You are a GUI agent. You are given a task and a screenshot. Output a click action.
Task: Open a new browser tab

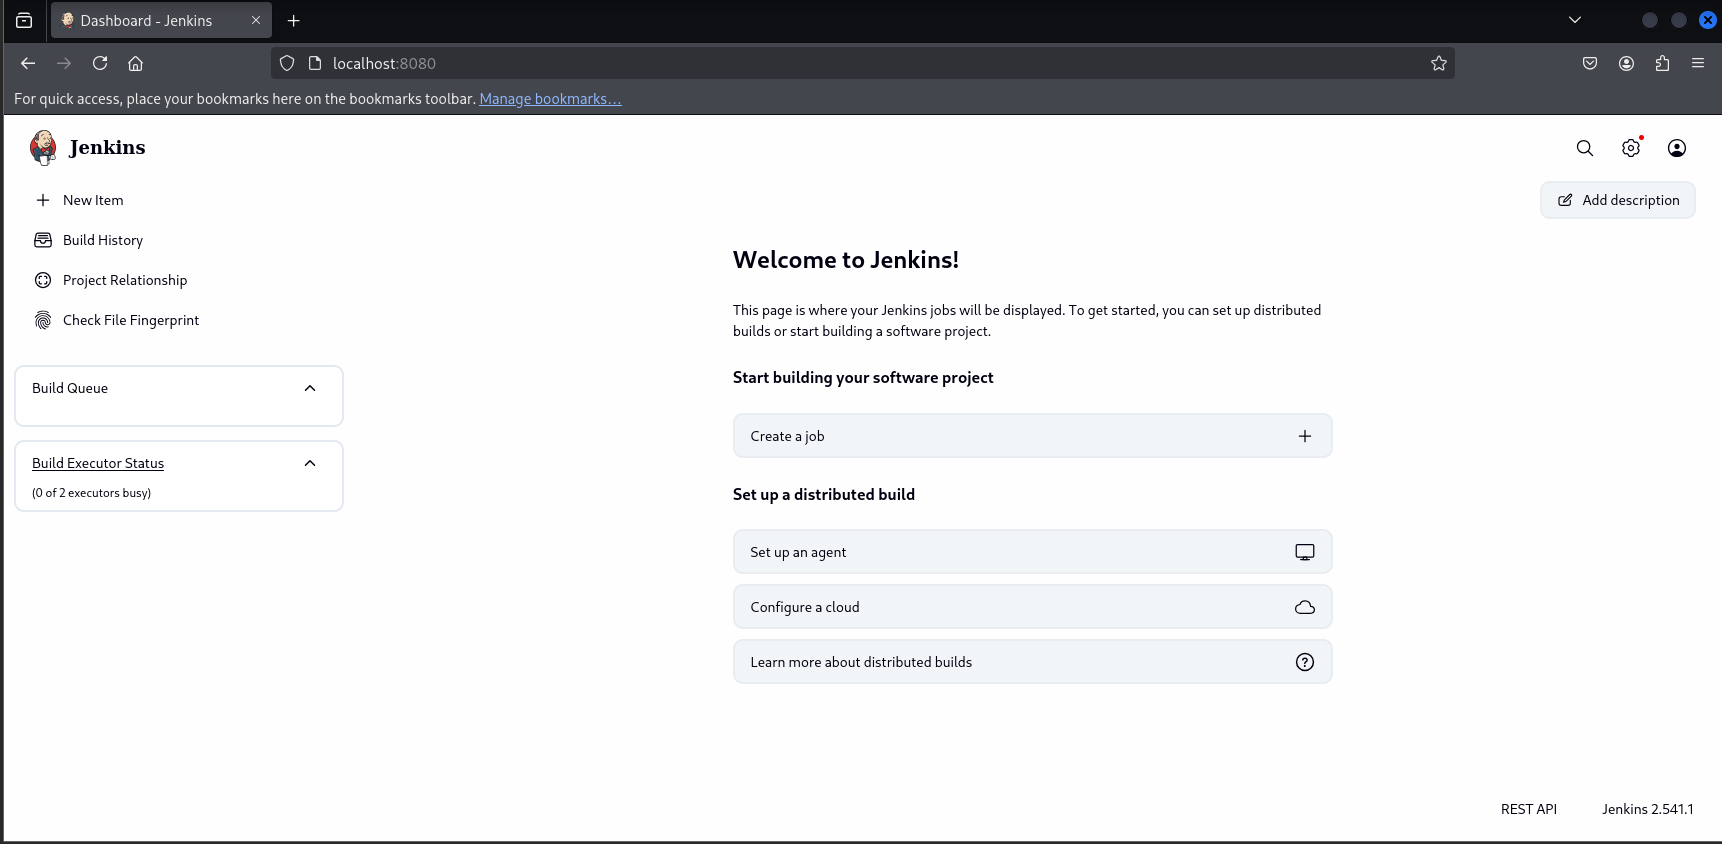click(294, 20)
